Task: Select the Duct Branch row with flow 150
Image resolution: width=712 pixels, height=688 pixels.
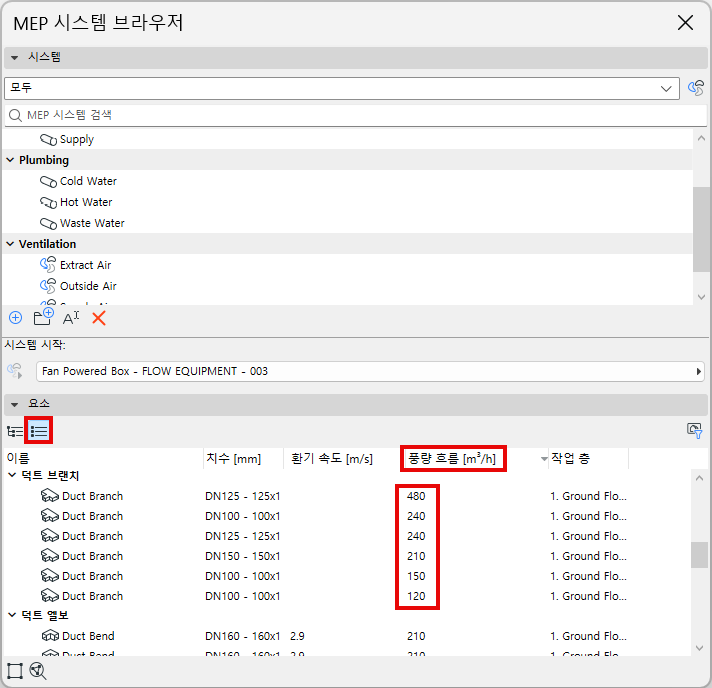Action: tap(347, 575)
